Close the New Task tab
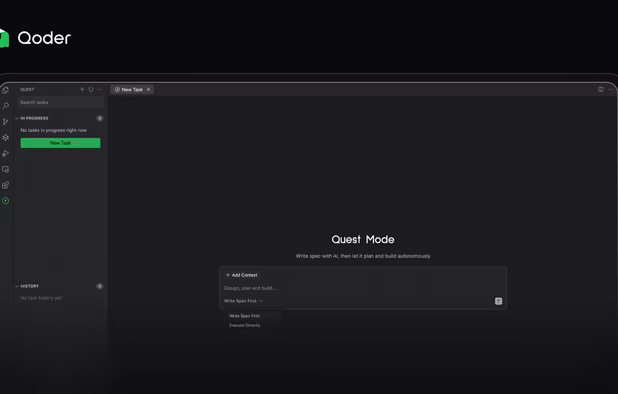Viewport: 618px width, 394px height. (149, 89)
